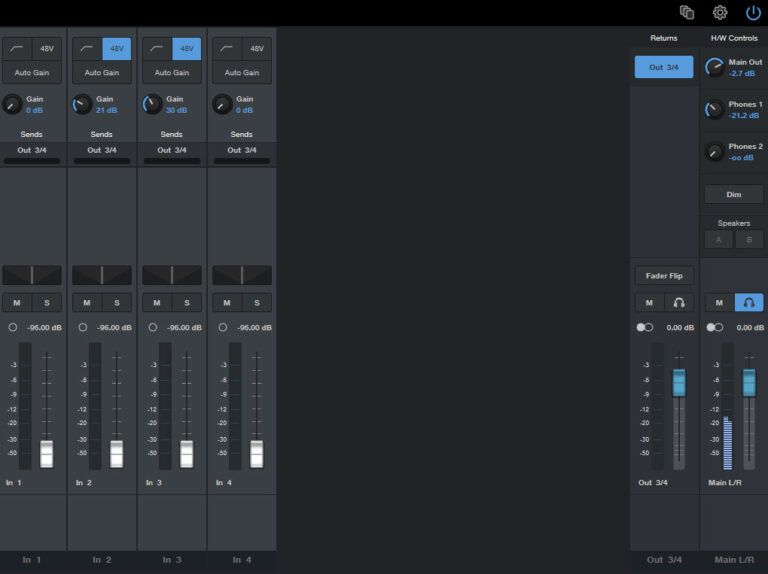Click the In 2 -96.00 dB level field

(114, 327)
